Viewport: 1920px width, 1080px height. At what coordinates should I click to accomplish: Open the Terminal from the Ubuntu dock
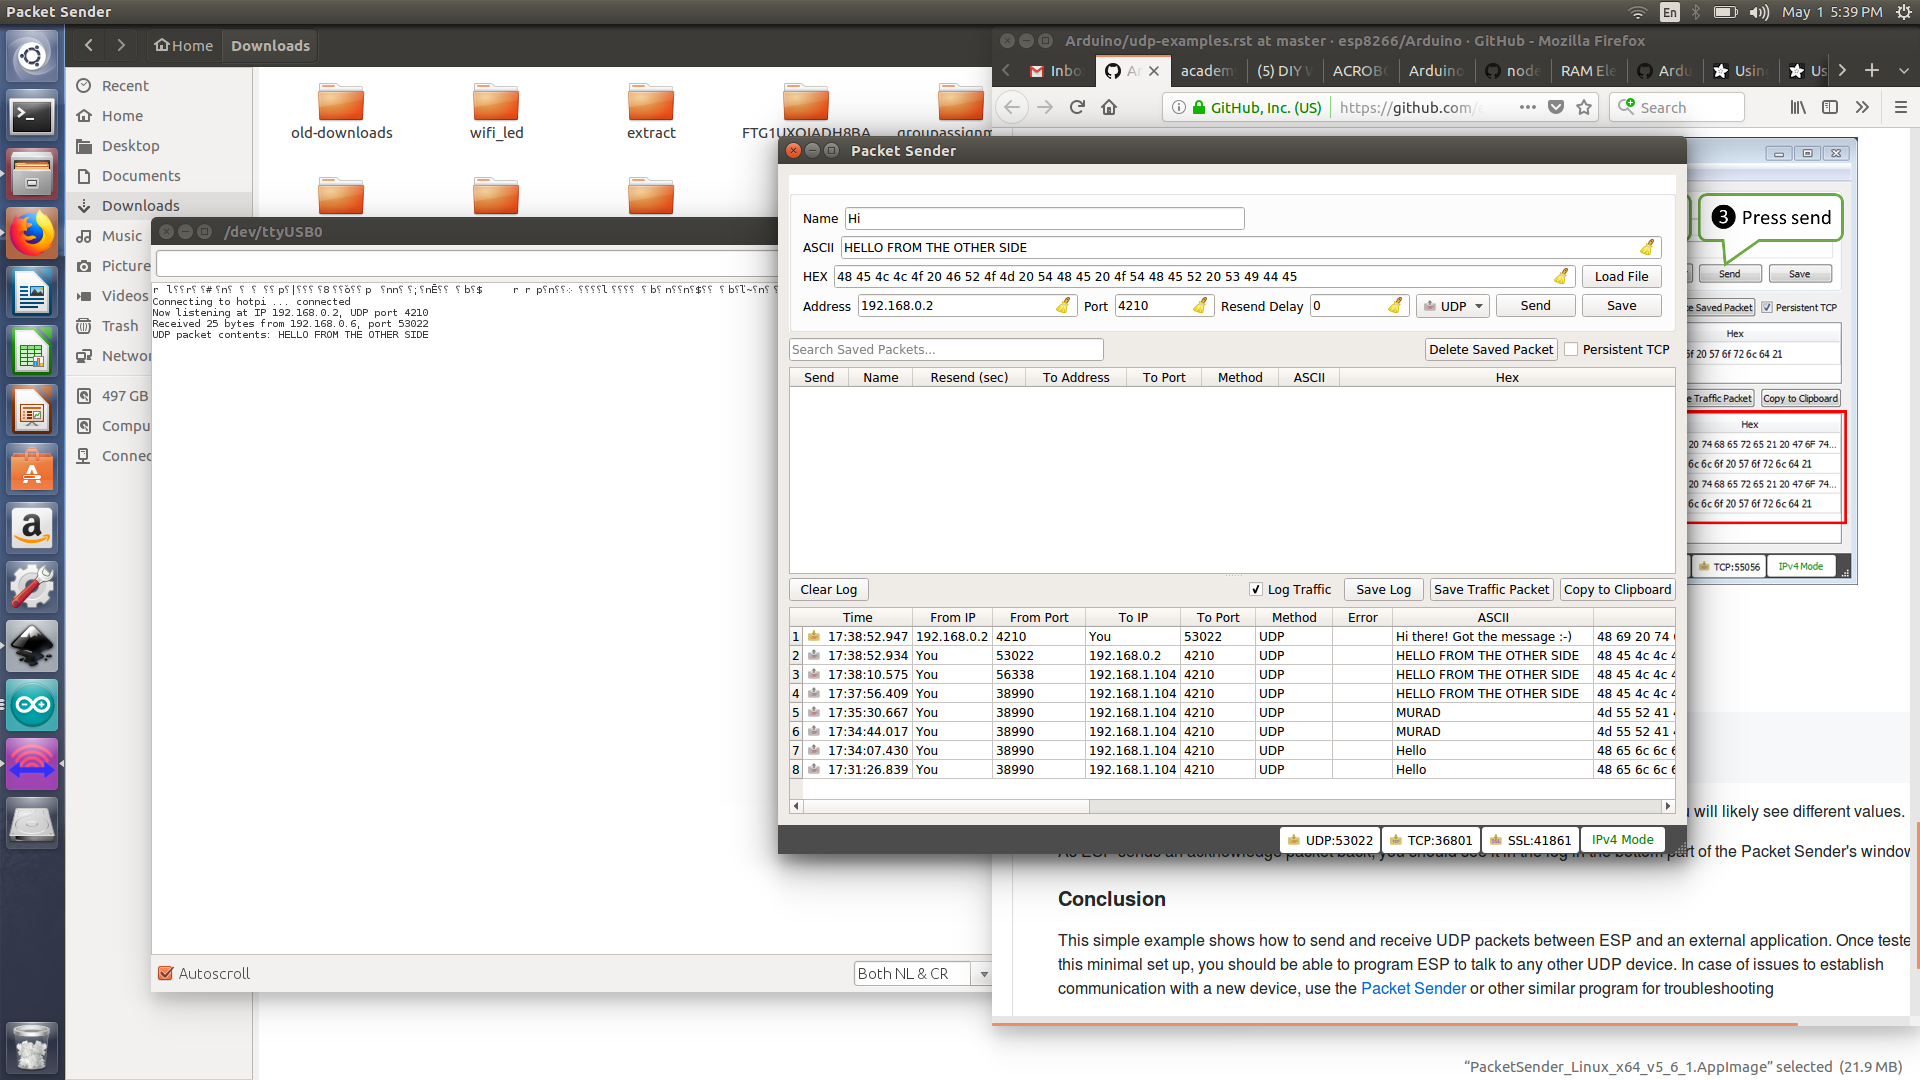pyautogui.click(x=32, y=116)
